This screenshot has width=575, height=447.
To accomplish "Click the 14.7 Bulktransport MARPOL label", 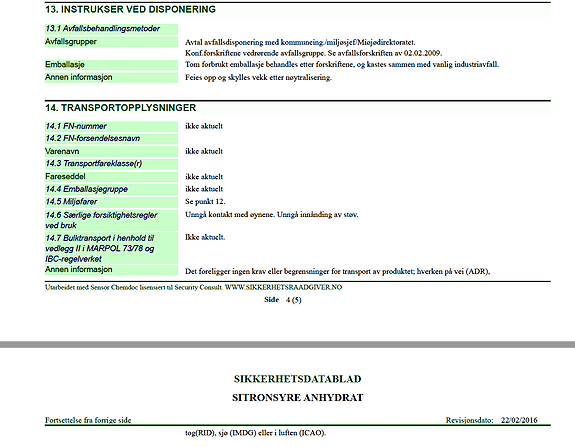I will 100,249.
